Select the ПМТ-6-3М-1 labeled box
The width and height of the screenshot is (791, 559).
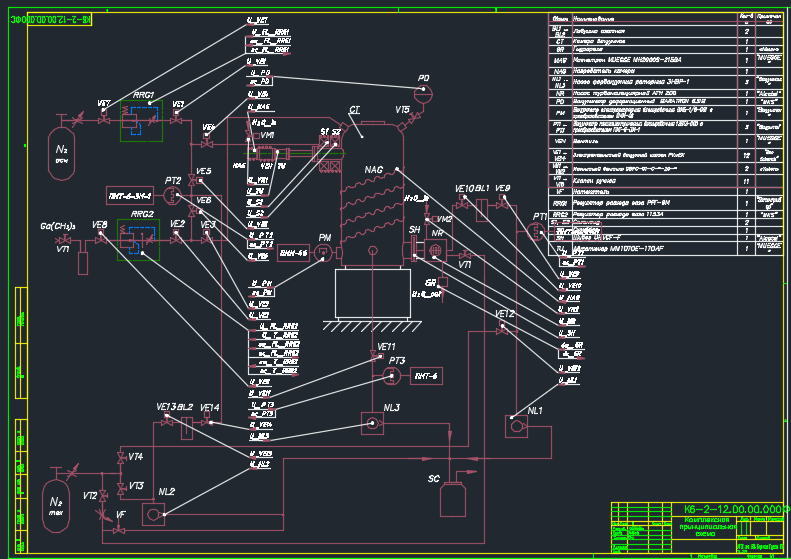130,196
